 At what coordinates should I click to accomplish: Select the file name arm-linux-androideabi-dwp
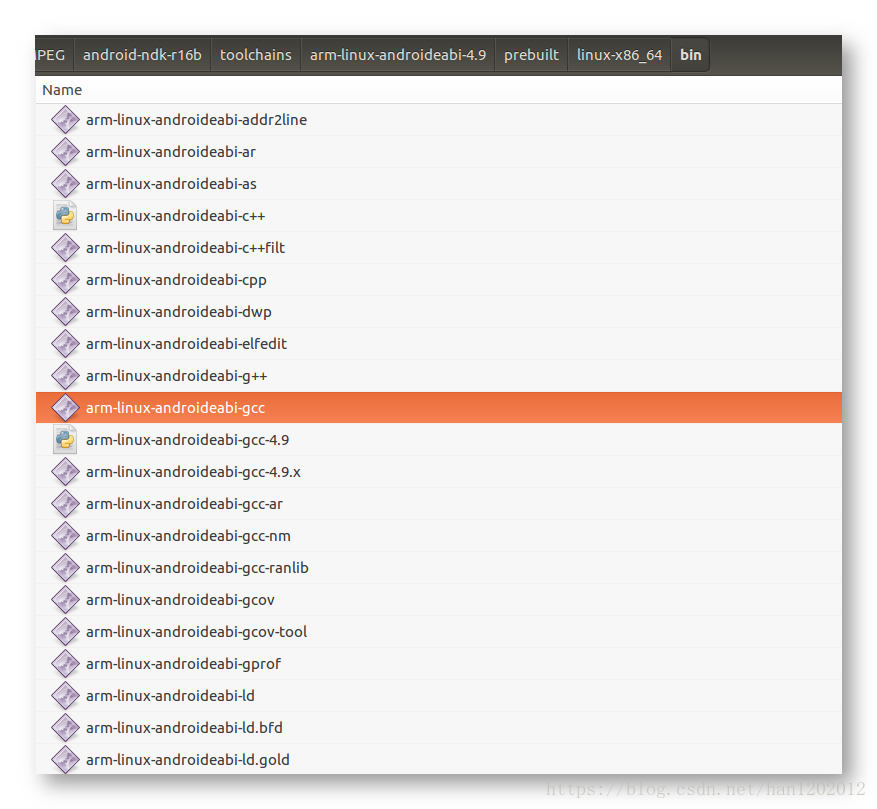pyautogui.click(x=179, y=312)
